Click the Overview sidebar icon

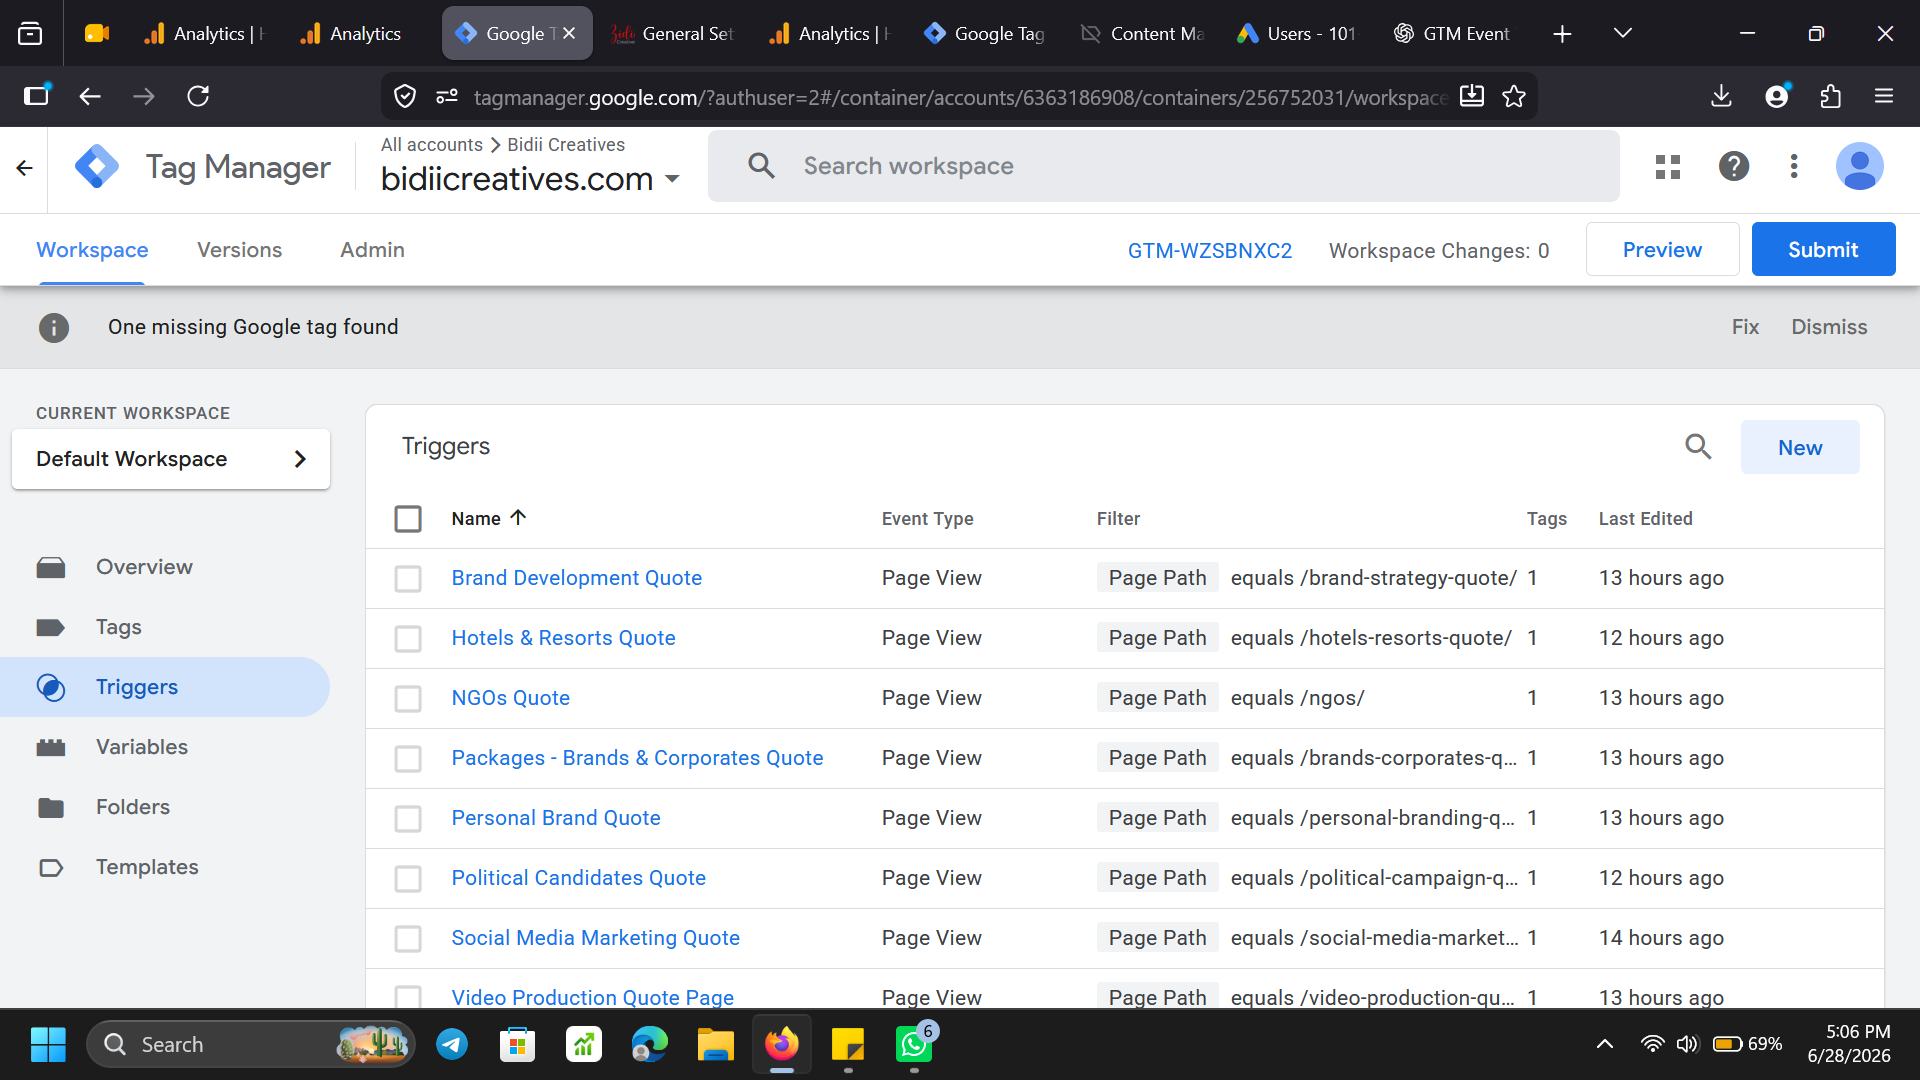pos(51,567)
